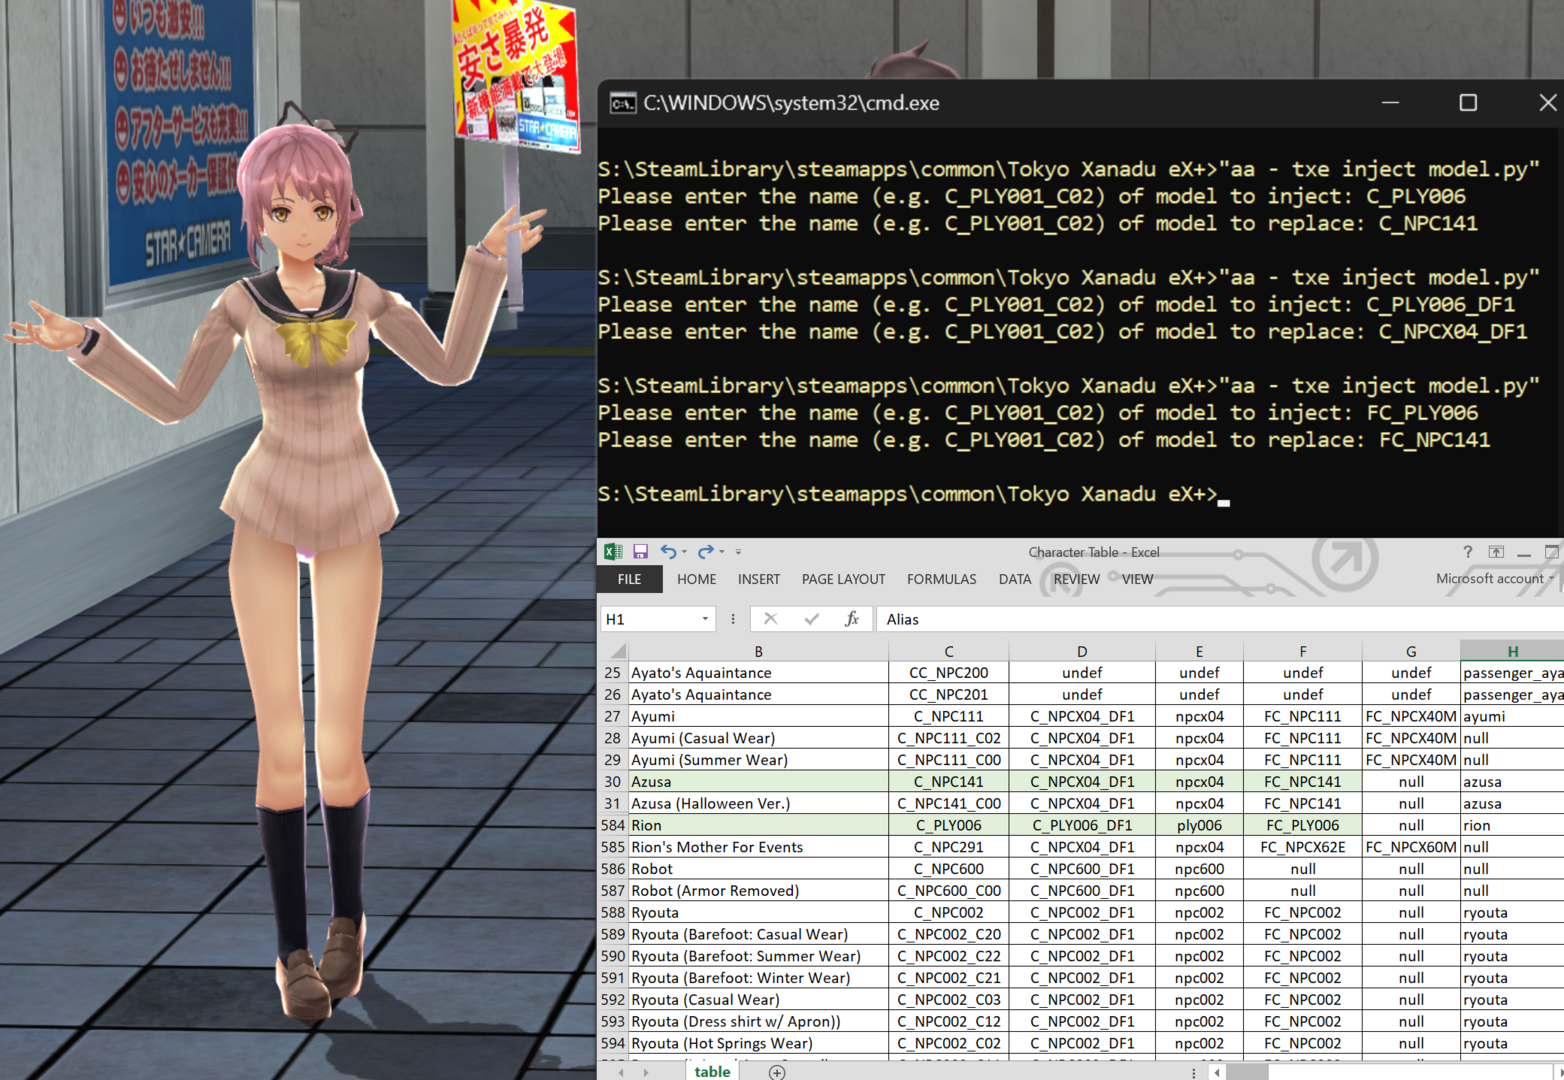The image size is (1564, 1080).
Task: Switch to the INSERT ribbon tab
Action: point(759,579)
